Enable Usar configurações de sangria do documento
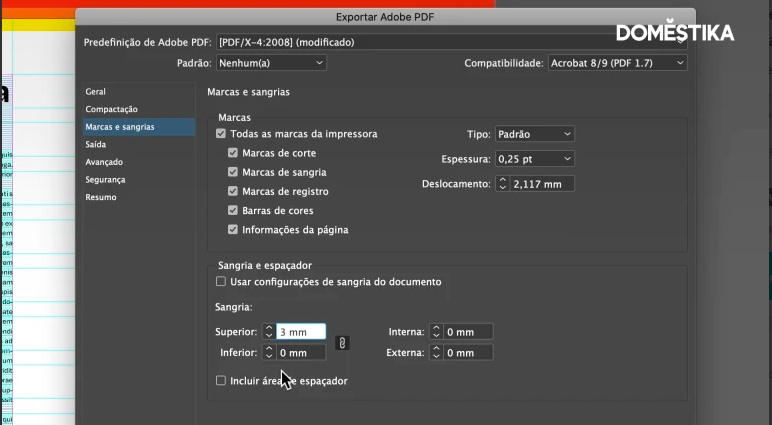The width and height of the screenshot is (772, 425). [221, 282]
